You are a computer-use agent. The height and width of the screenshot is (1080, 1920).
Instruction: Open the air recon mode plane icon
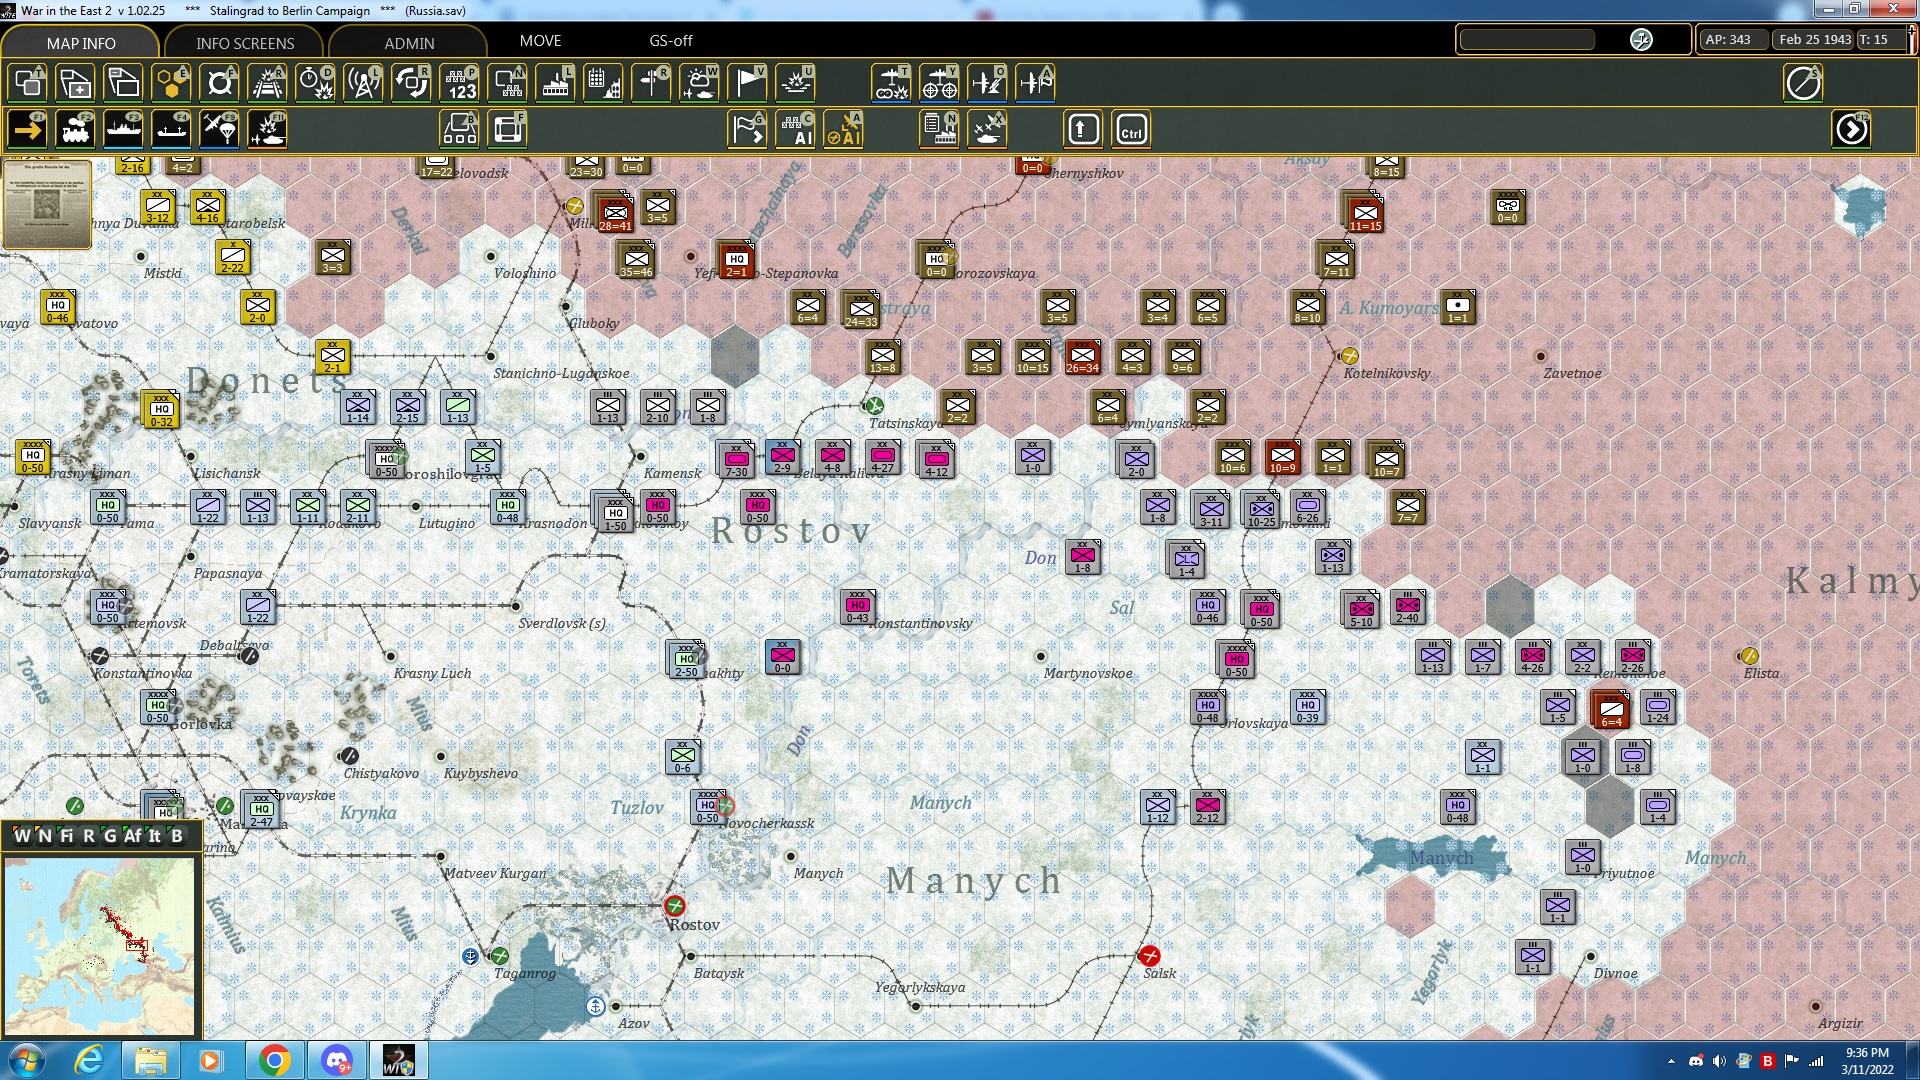tap(891, 83)
